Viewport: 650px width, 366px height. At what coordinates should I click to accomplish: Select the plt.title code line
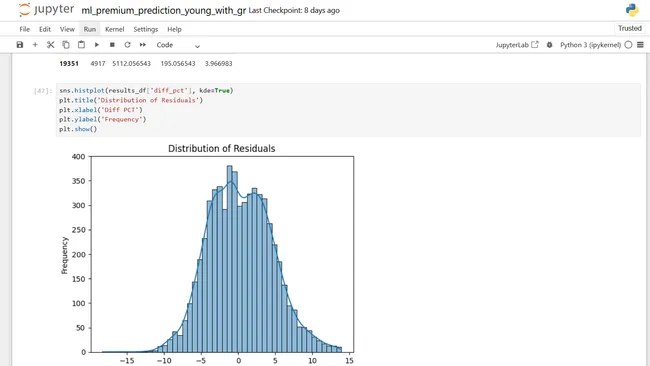pyautogui.click(x=131, y=100)
